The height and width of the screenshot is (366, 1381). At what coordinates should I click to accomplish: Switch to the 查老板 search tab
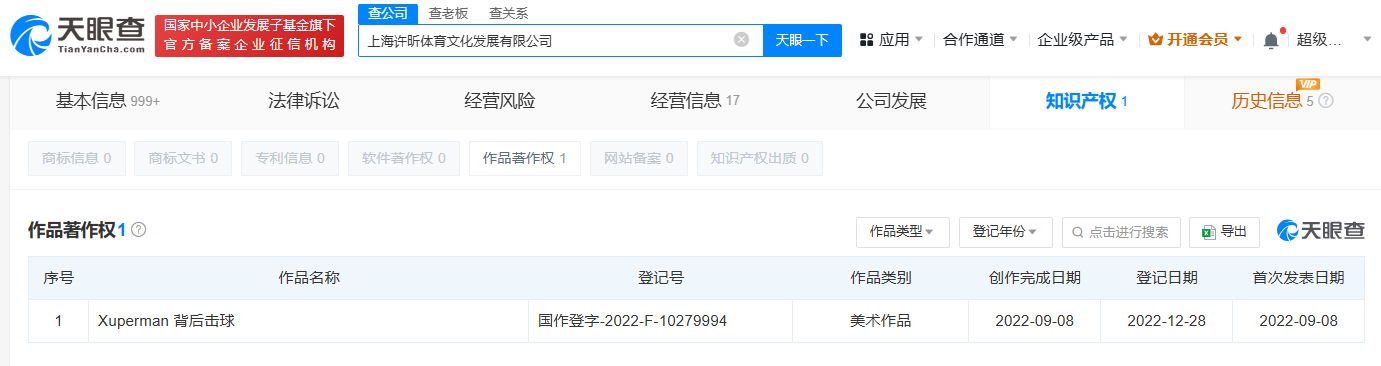point(448,13)
